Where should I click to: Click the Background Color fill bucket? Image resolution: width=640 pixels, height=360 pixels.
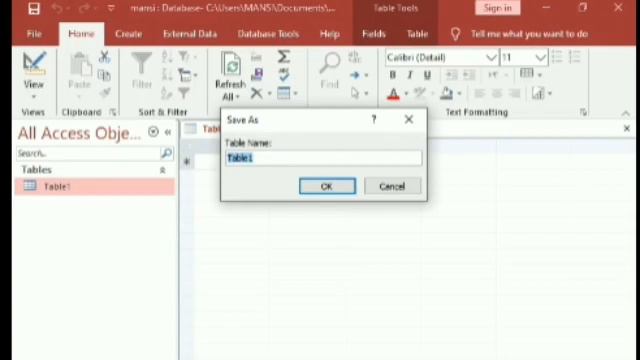446,93
